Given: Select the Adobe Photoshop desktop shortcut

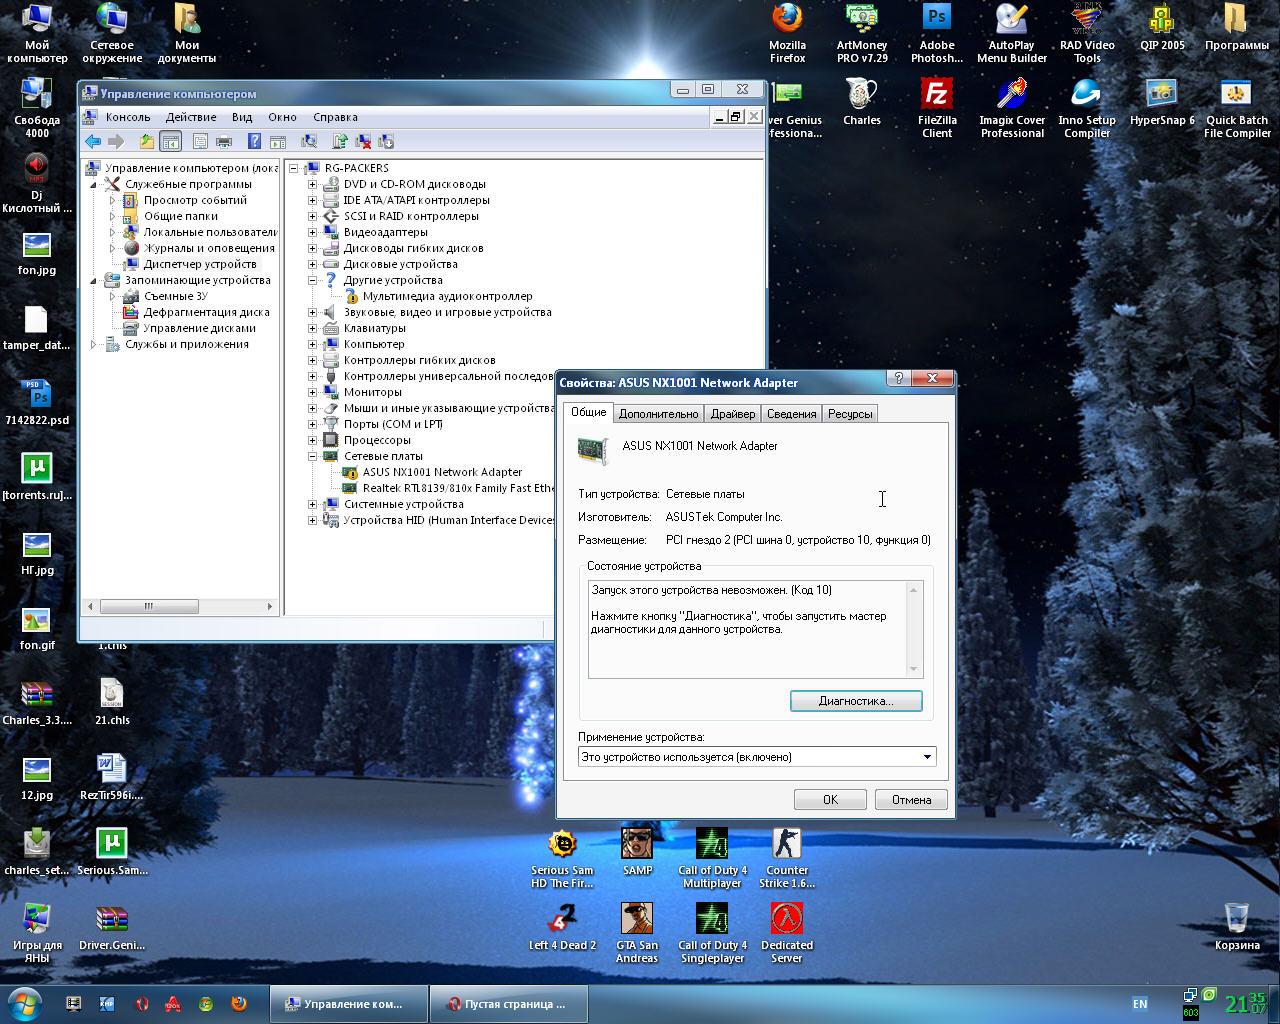Looking at the screenshot, I should point(937,34).
